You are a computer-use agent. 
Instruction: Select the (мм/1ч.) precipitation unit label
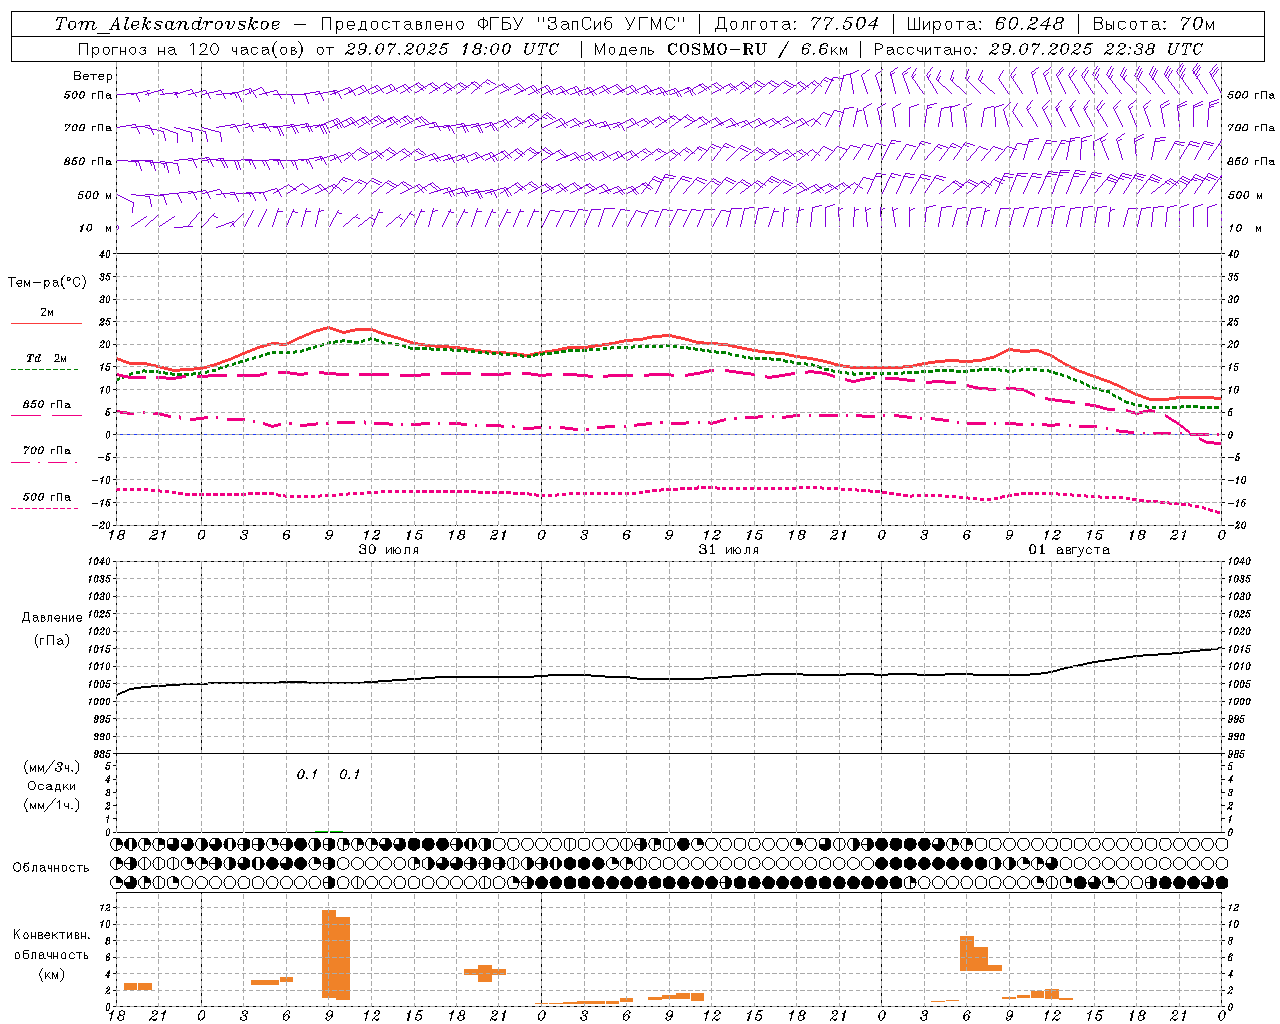coord(51,805)
